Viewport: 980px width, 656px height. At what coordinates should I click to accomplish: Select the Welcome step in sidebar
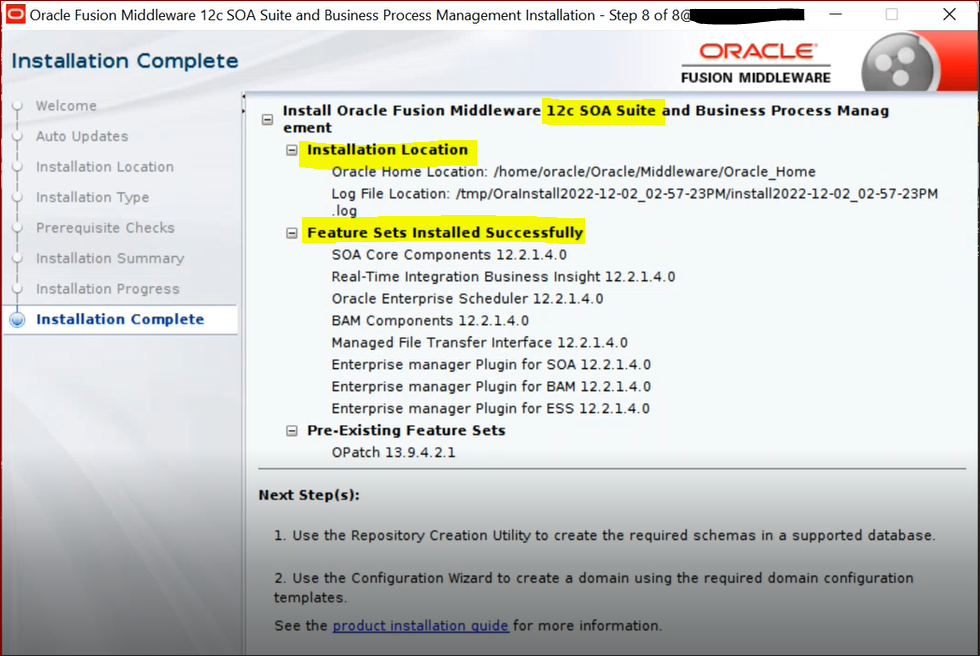[66, 106]
